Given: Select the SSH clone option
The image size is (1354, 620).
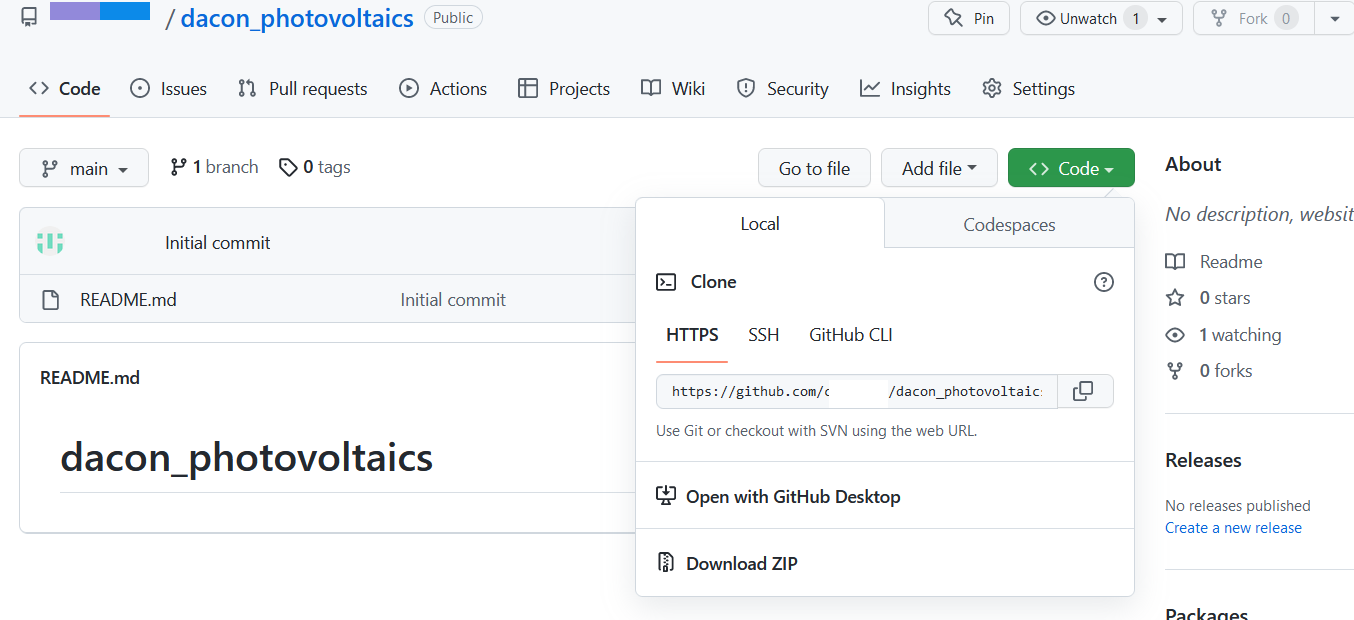Looking at the screenshot, I should (764, 335).
